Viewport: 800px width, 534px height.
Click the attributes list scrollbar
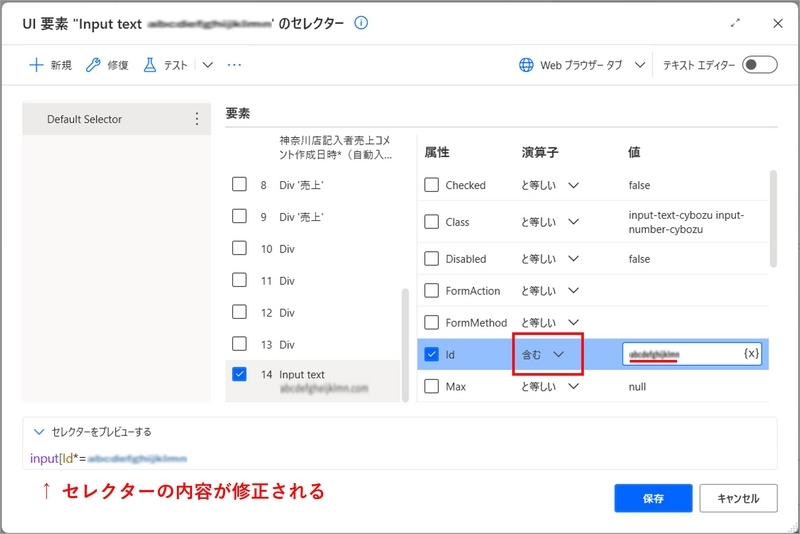click(773, 218)
